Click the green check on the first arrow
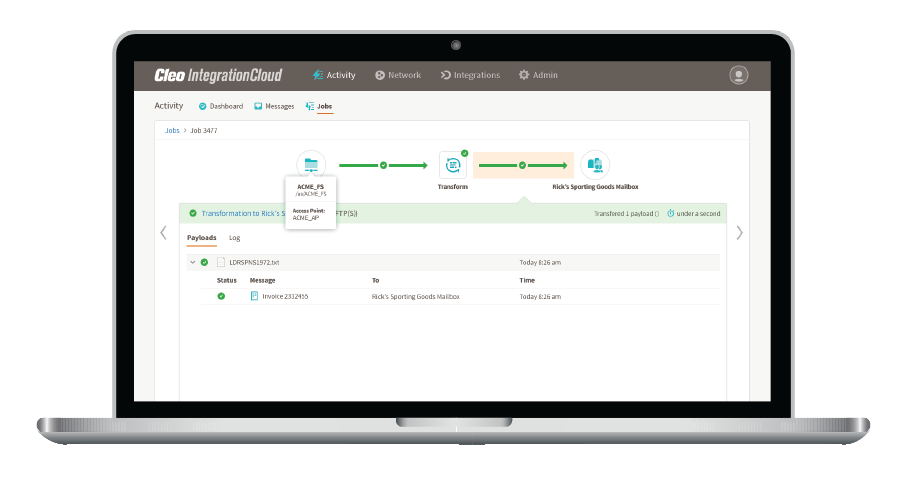This screenshot has height=481, width=918. click(x=383, y=166)
